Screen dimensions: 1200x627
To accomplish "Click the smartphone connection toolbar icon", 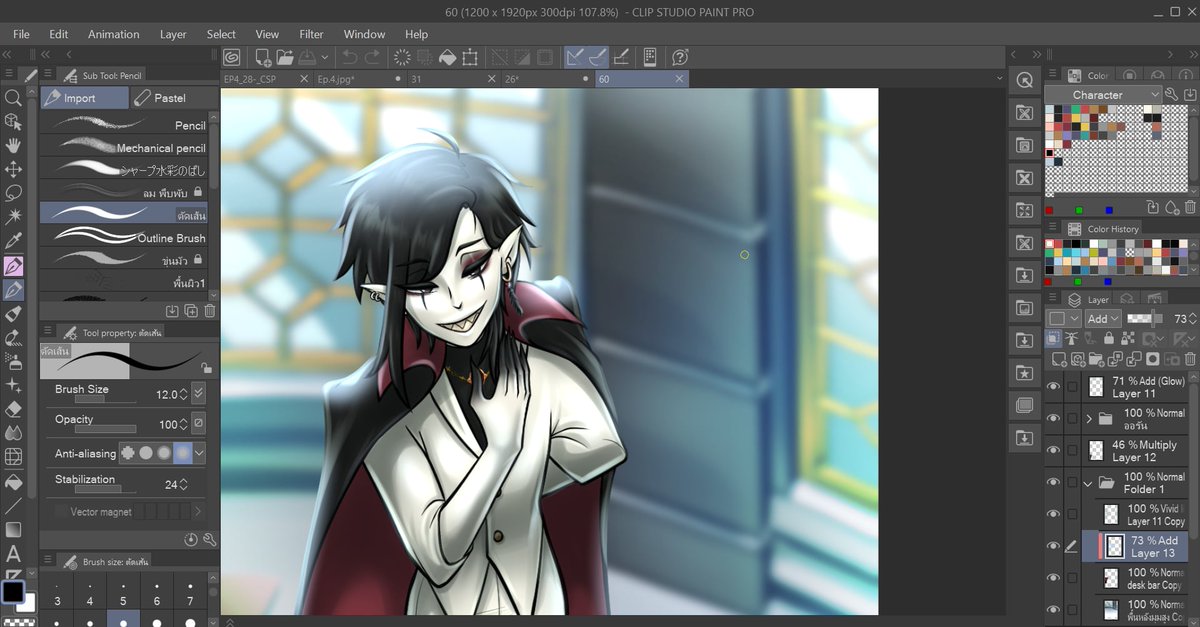I will coord(650,57).
